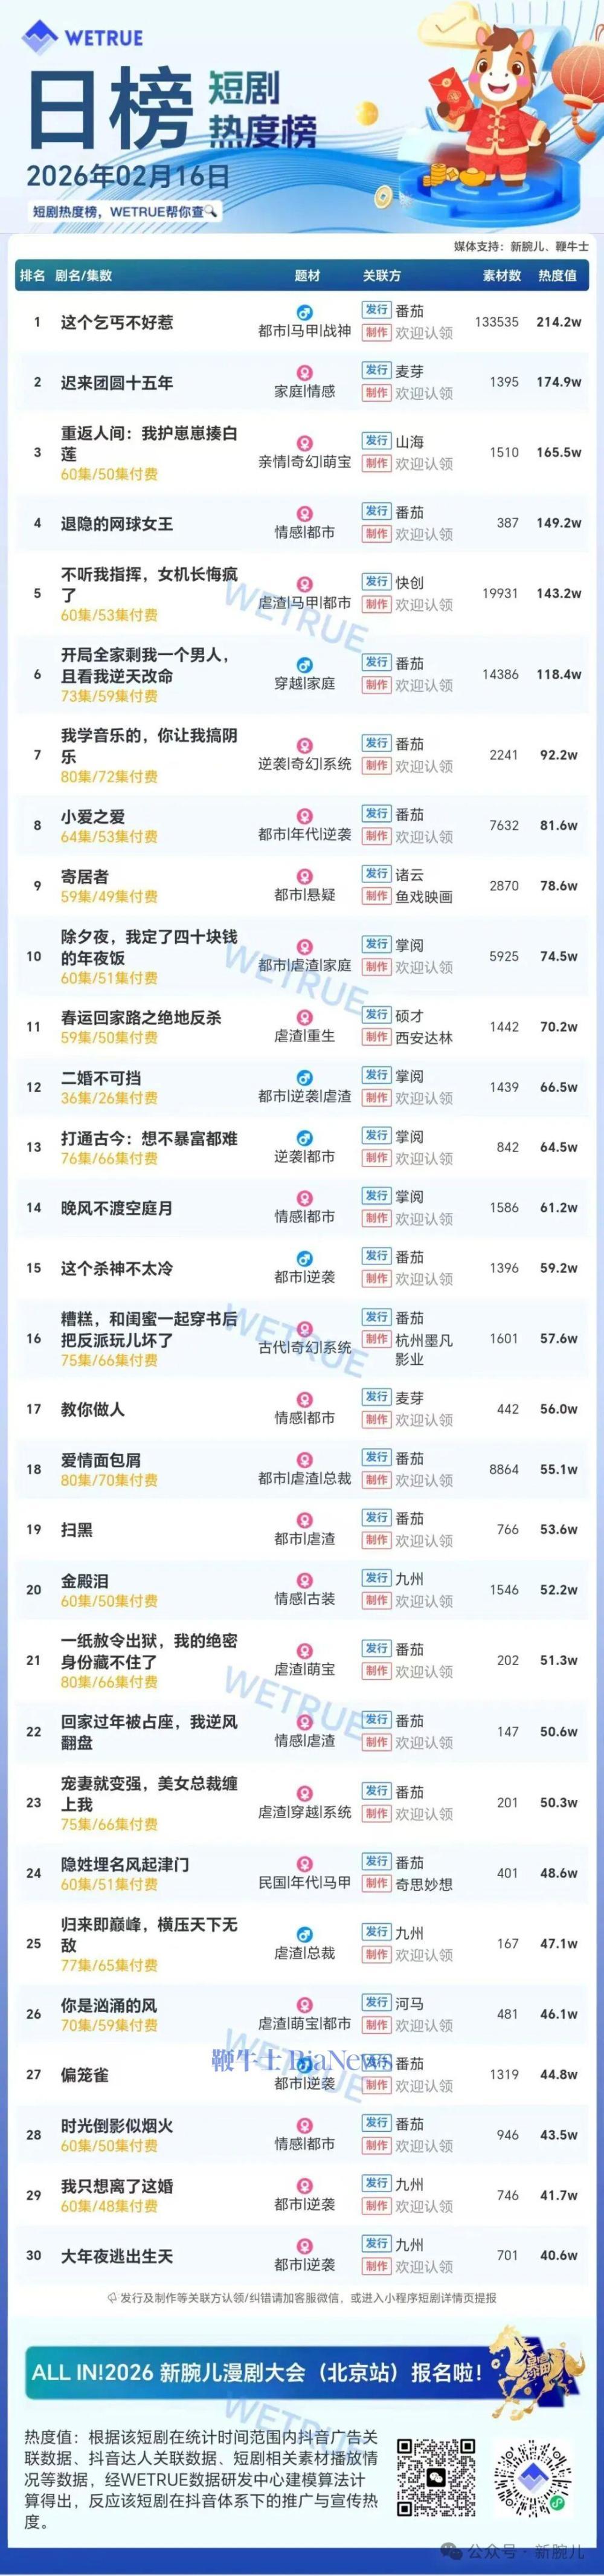The height and width of the screenshot is (2576, 604).
Task: Click the magnifier icon in the search bar
Action: click(212, 211)
